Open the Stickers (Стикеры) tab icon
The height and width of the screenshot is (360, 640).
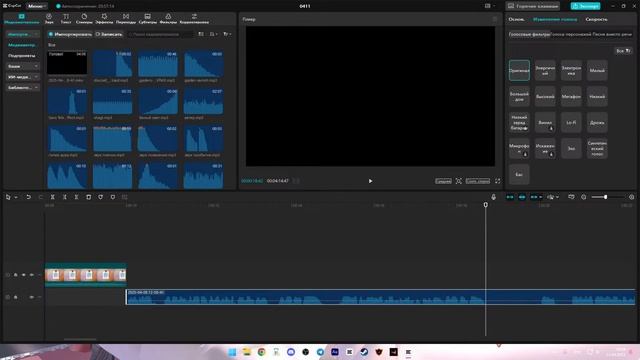coord(84,16)
